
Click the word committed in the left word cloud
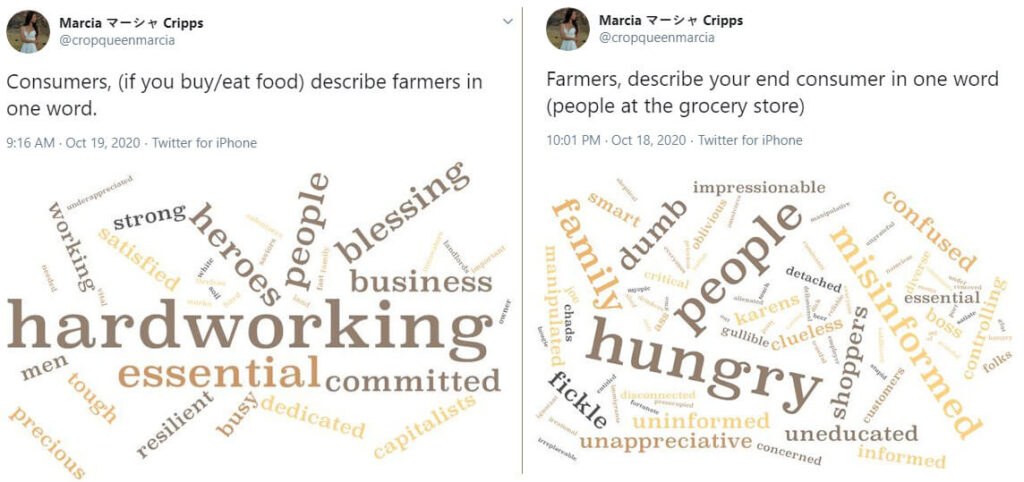click(413, 380)
